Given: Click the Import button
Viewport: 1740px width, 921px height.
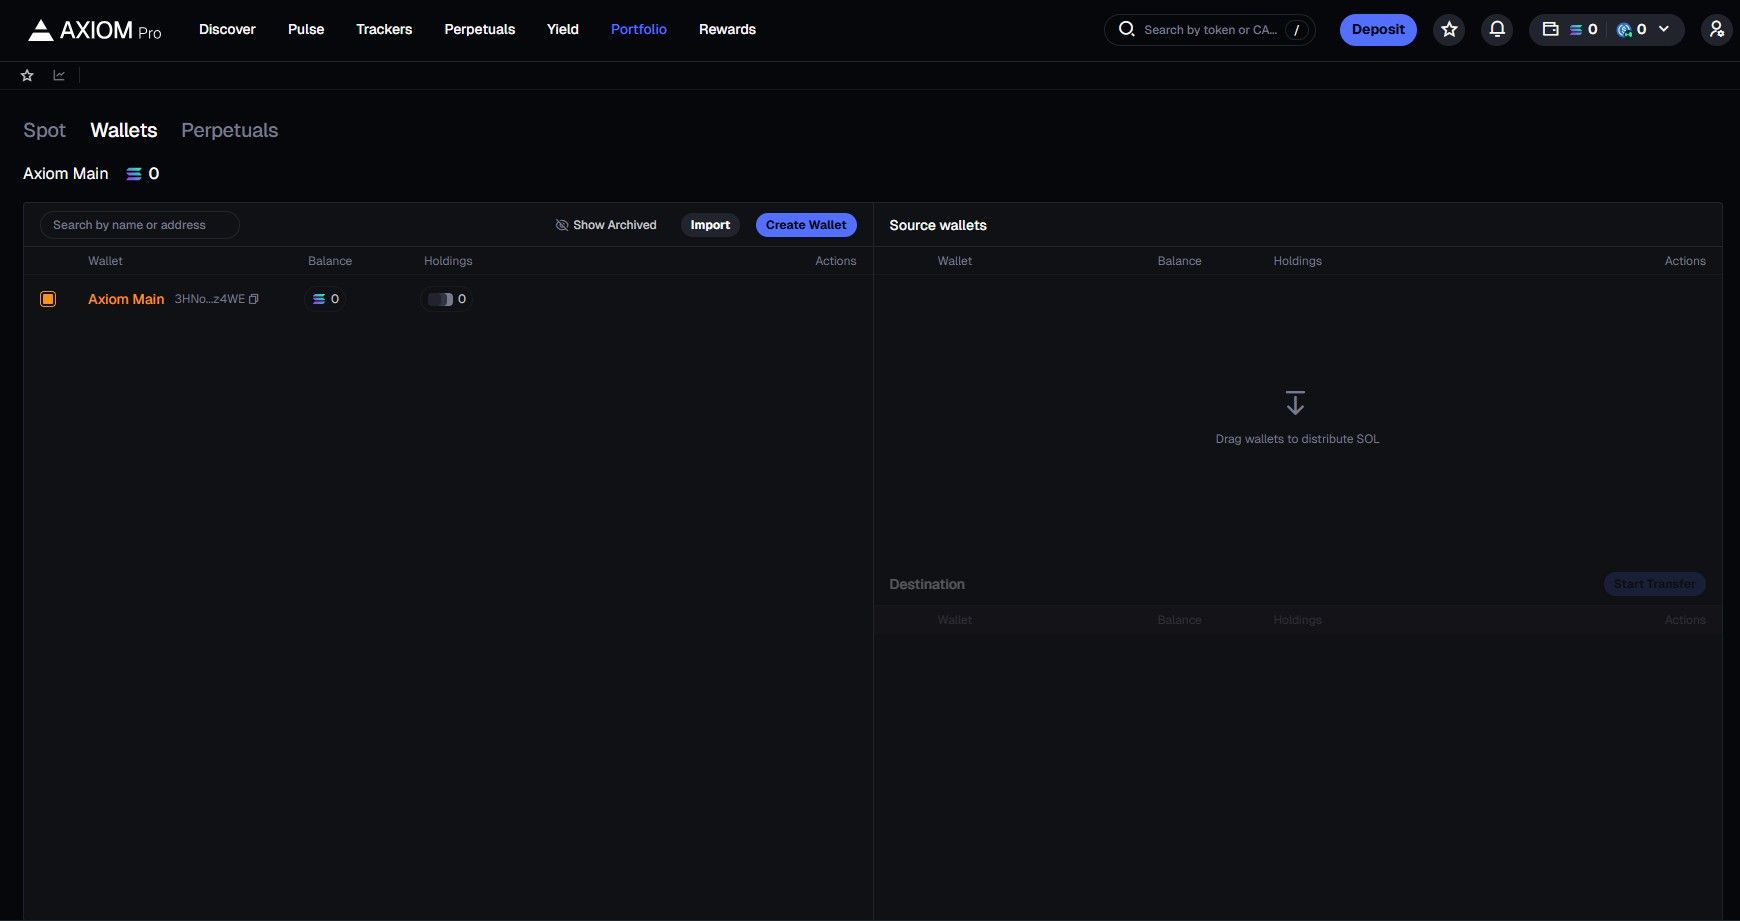Looking at the screenshot, I should (x=710, y=225).
